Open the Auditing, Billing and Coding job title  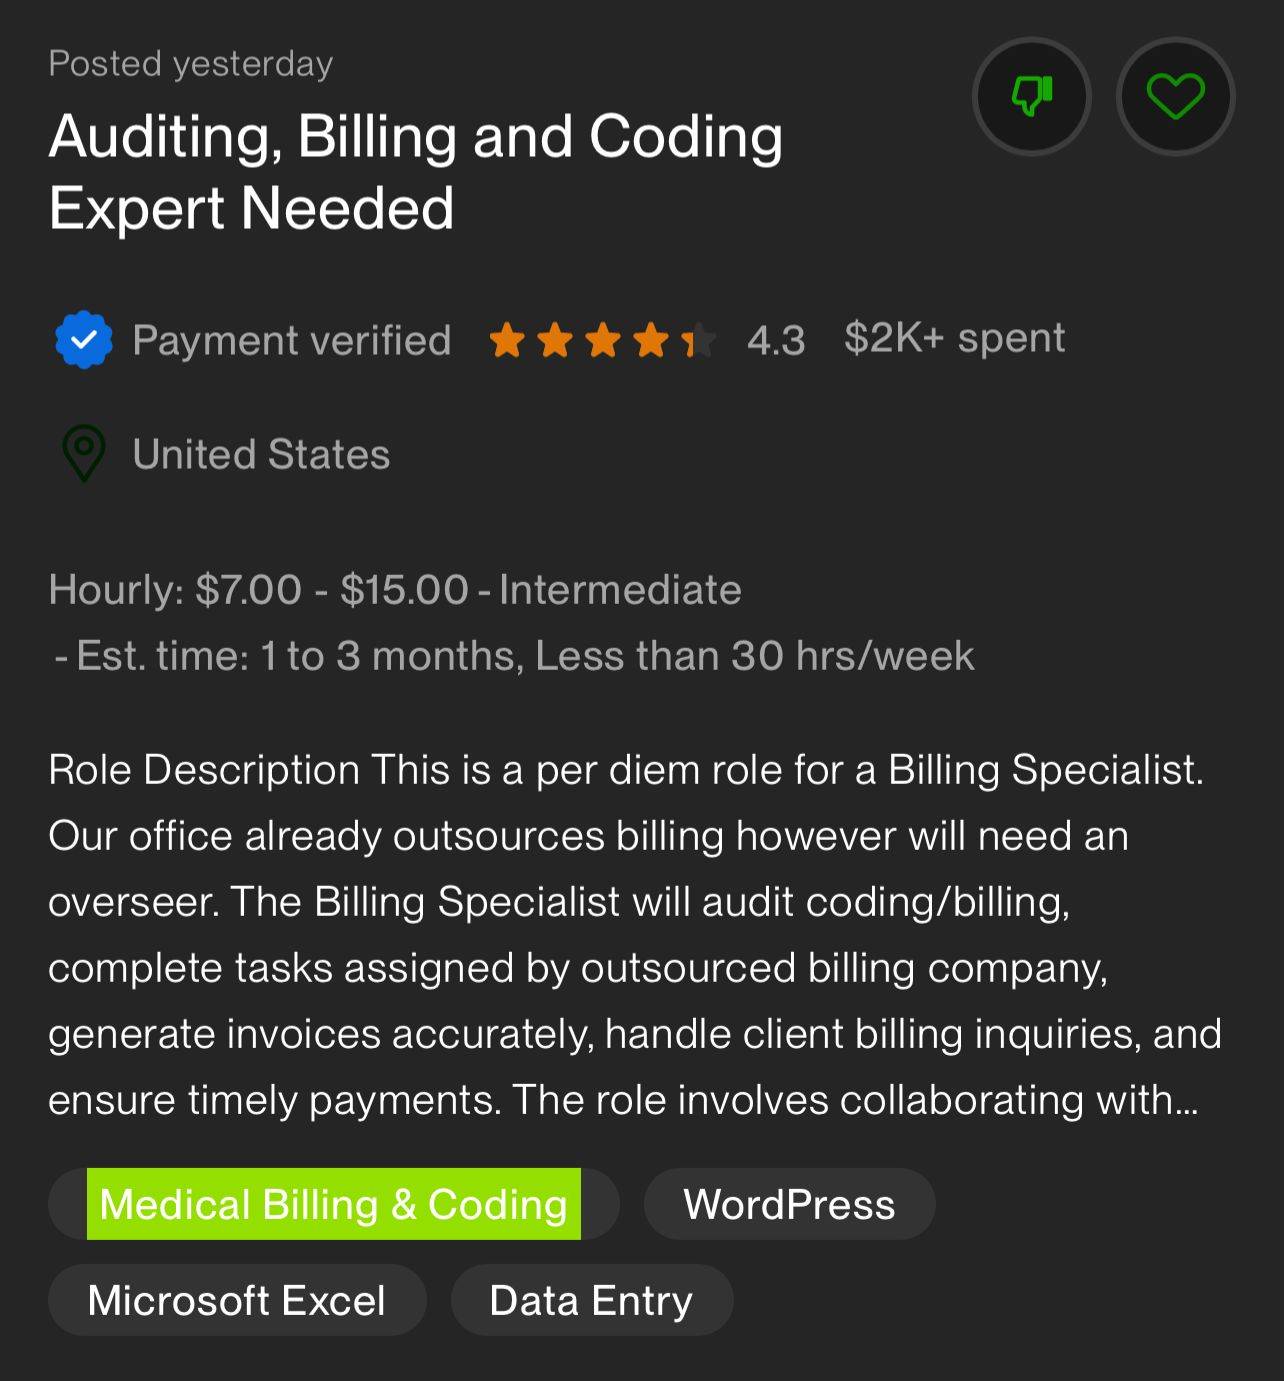pyautogui.click(x=415, y=172)
